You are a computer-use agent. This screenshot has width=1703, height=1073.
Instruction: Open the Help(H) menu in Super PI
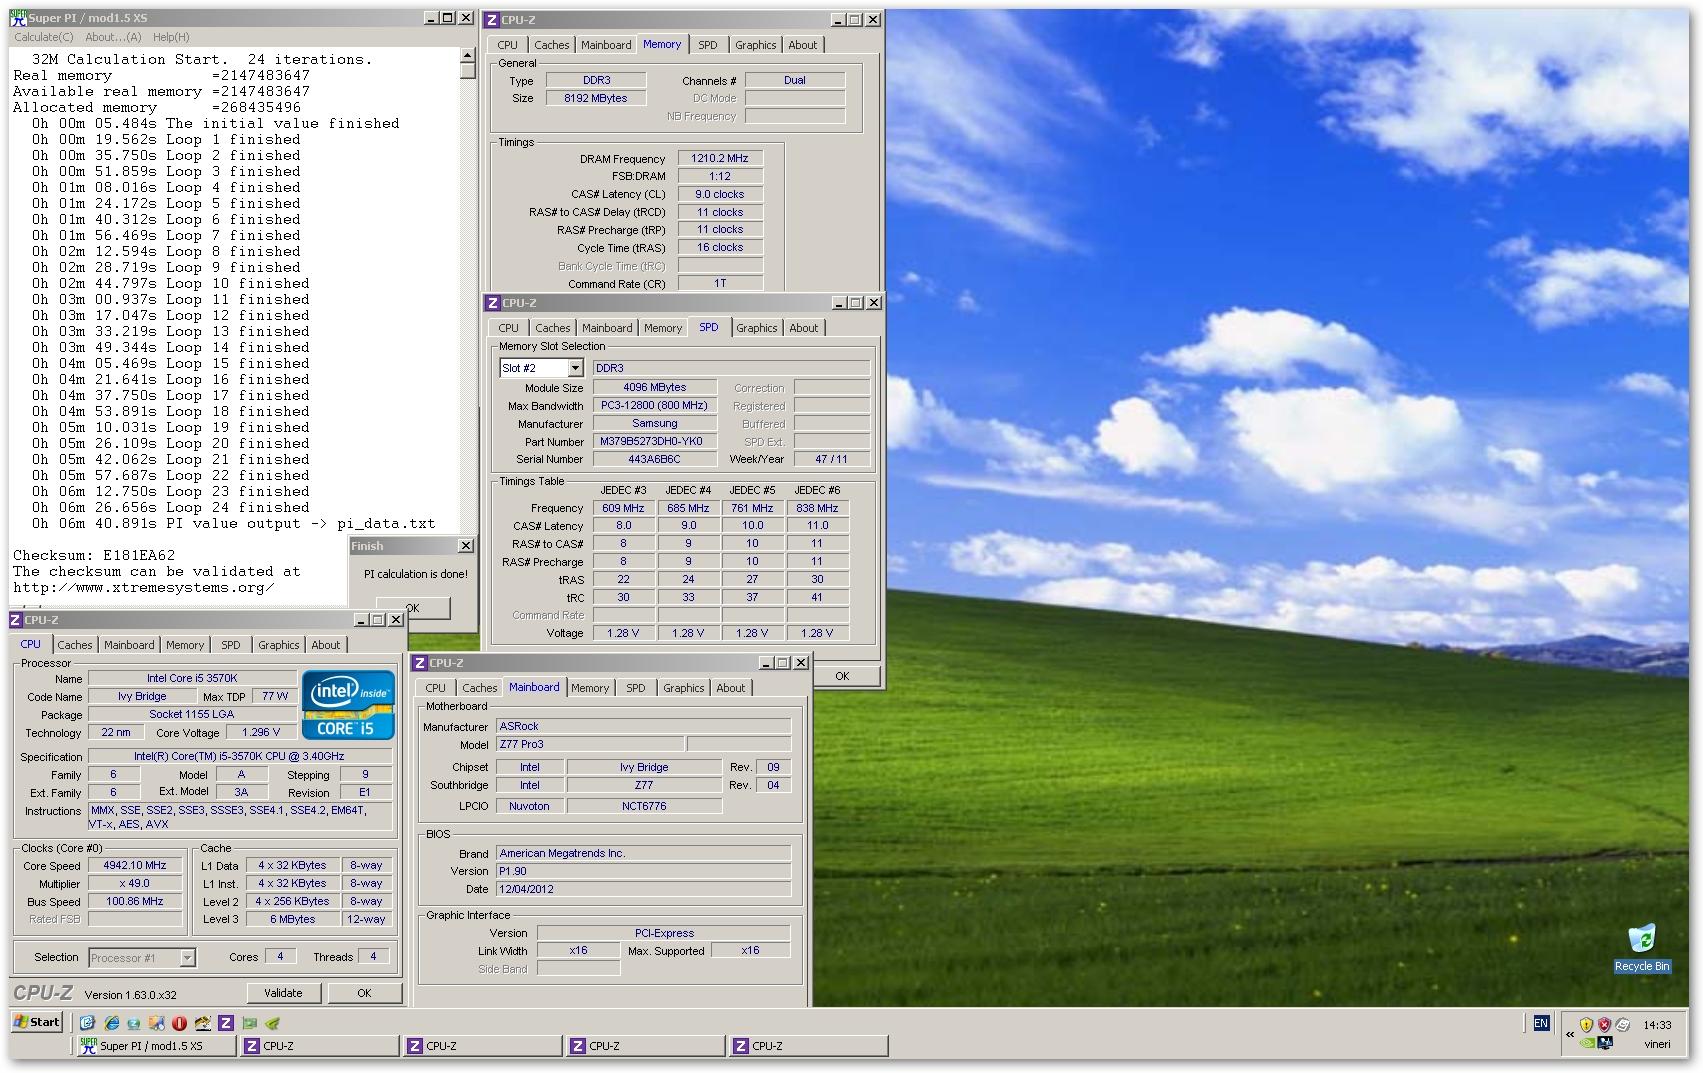(x=171, y=37)
